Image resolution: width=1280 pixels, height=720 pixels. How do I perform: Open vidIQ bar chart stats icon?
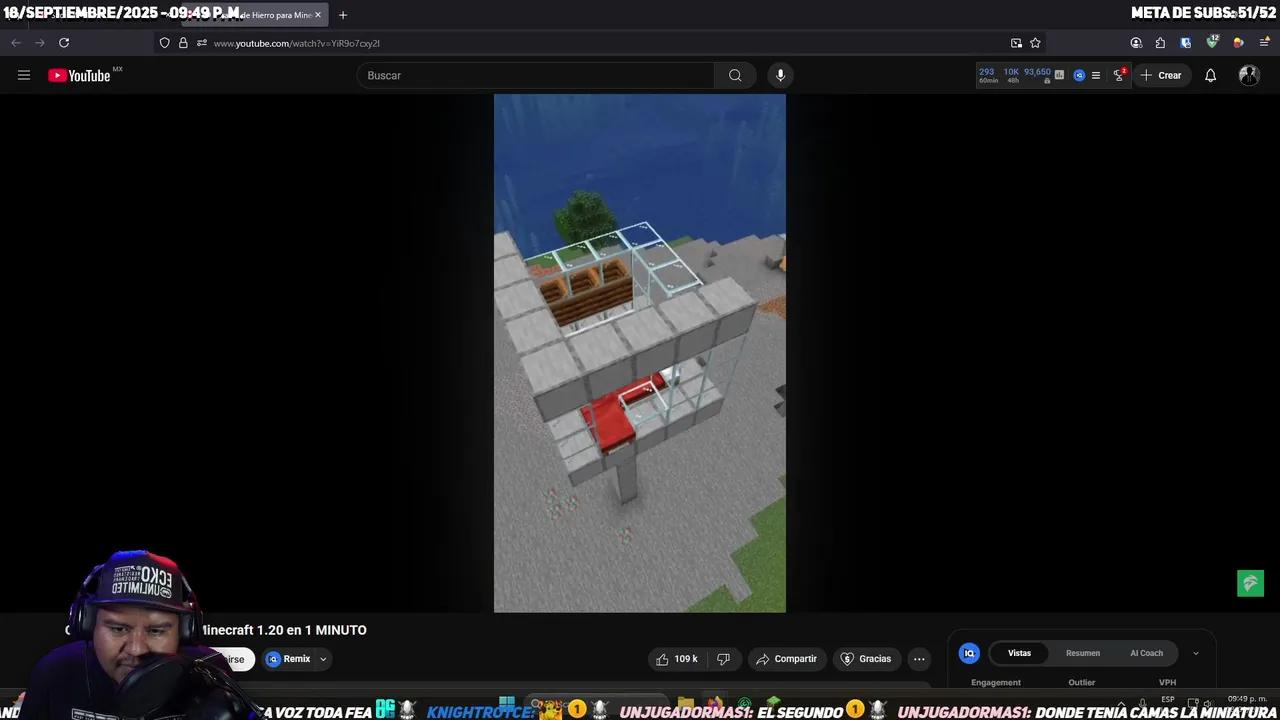point(1059,74)
